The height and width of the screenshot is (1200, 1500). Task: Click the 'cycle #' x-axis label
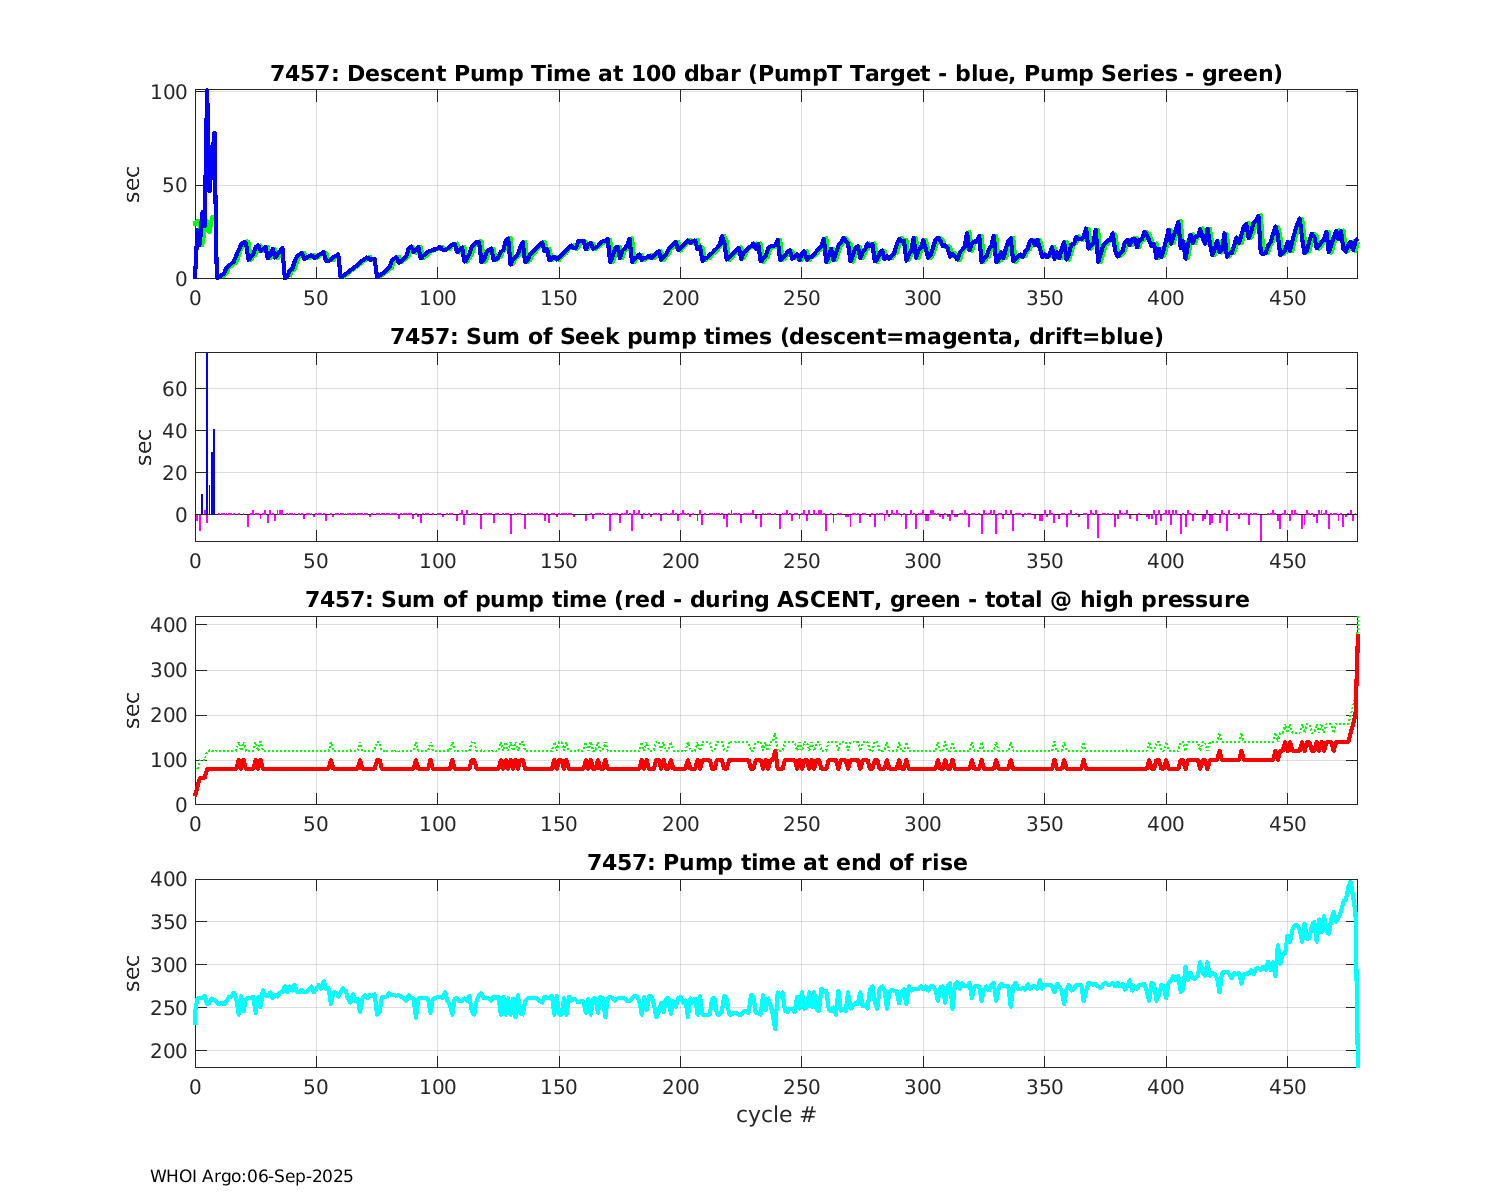[x=776, y=1115]
